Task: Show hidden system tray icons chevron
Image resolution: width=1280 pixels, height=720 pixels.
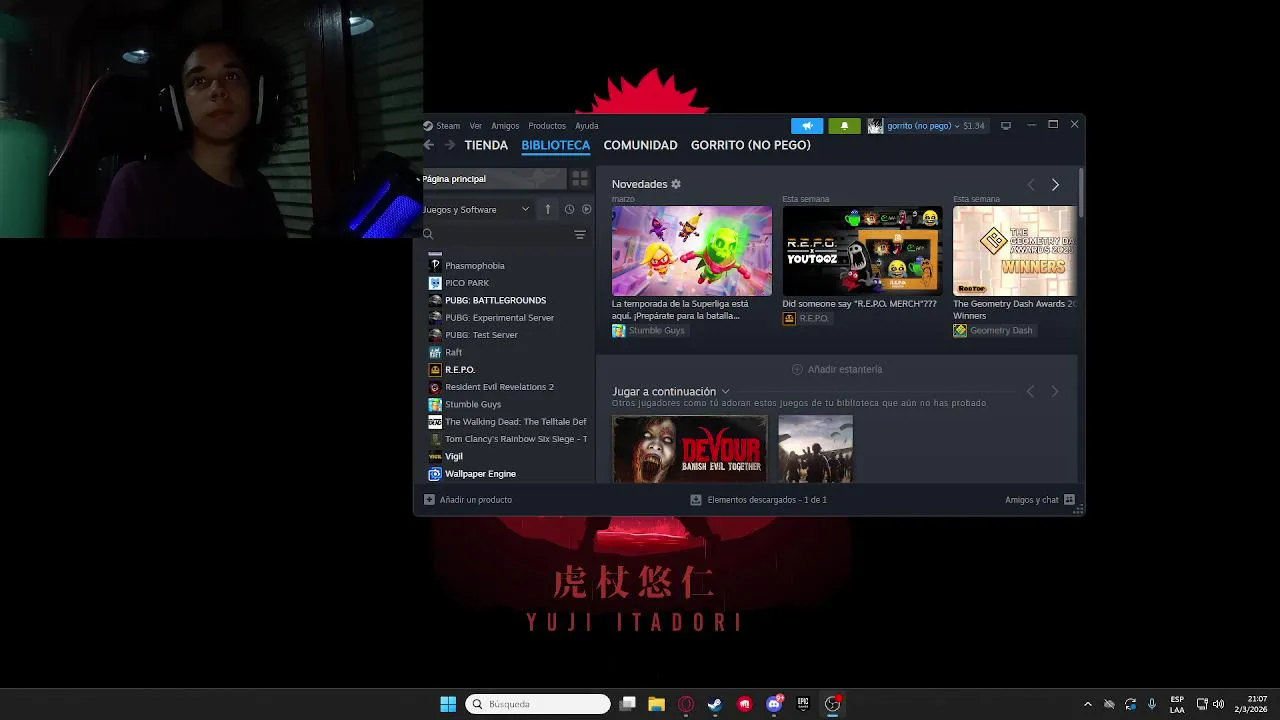Action: click(x=1088, y=704)
